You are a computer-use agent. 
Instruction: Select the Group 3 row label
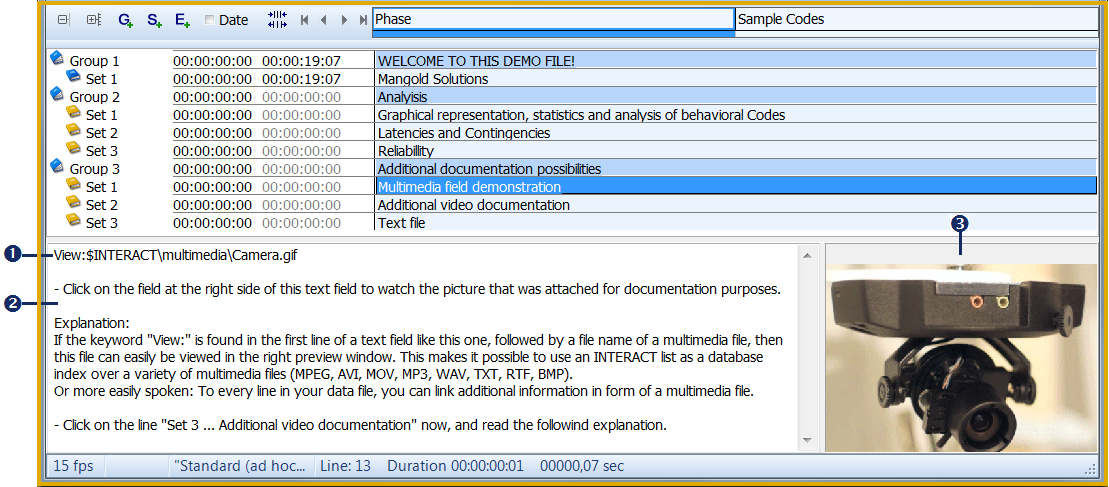[x=95, y=170]
